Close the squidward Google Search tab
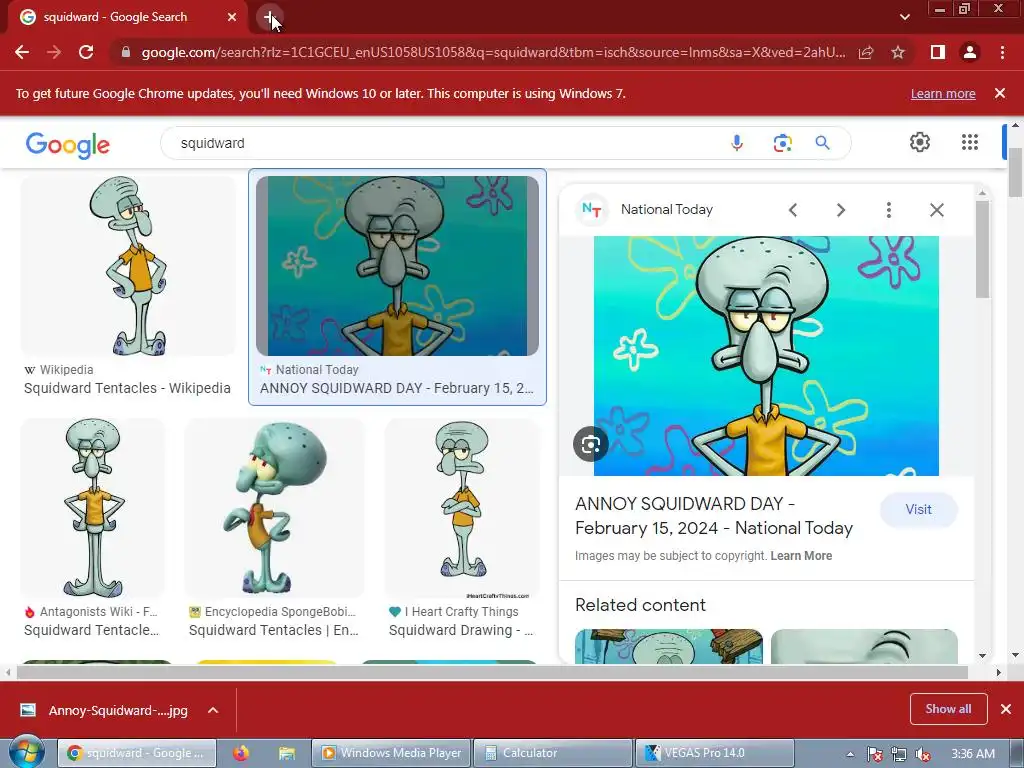The width and height of the screenshot is (1024, 768). pyautogui.click(x=232, y=17)
